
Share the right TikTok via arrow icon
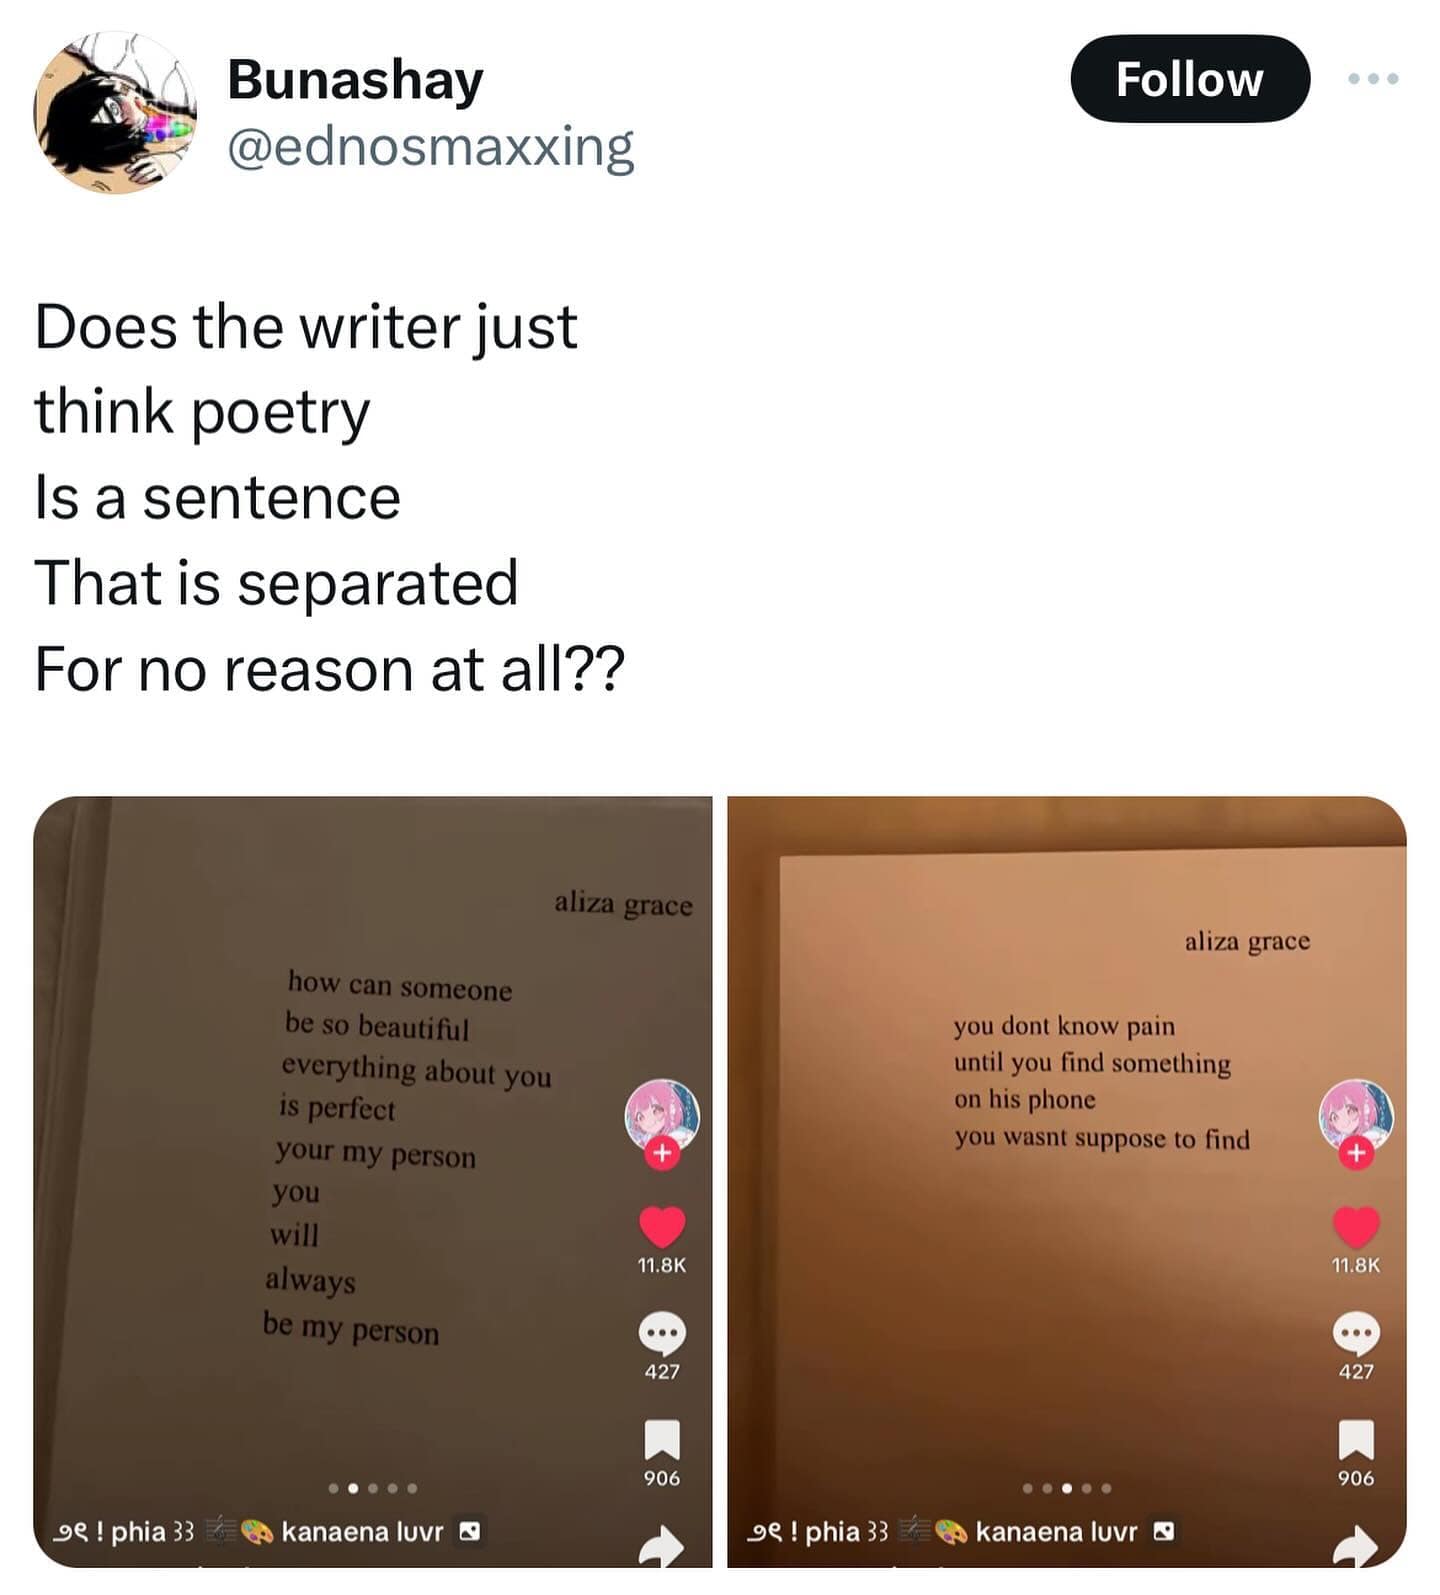click(1356, 1545)
